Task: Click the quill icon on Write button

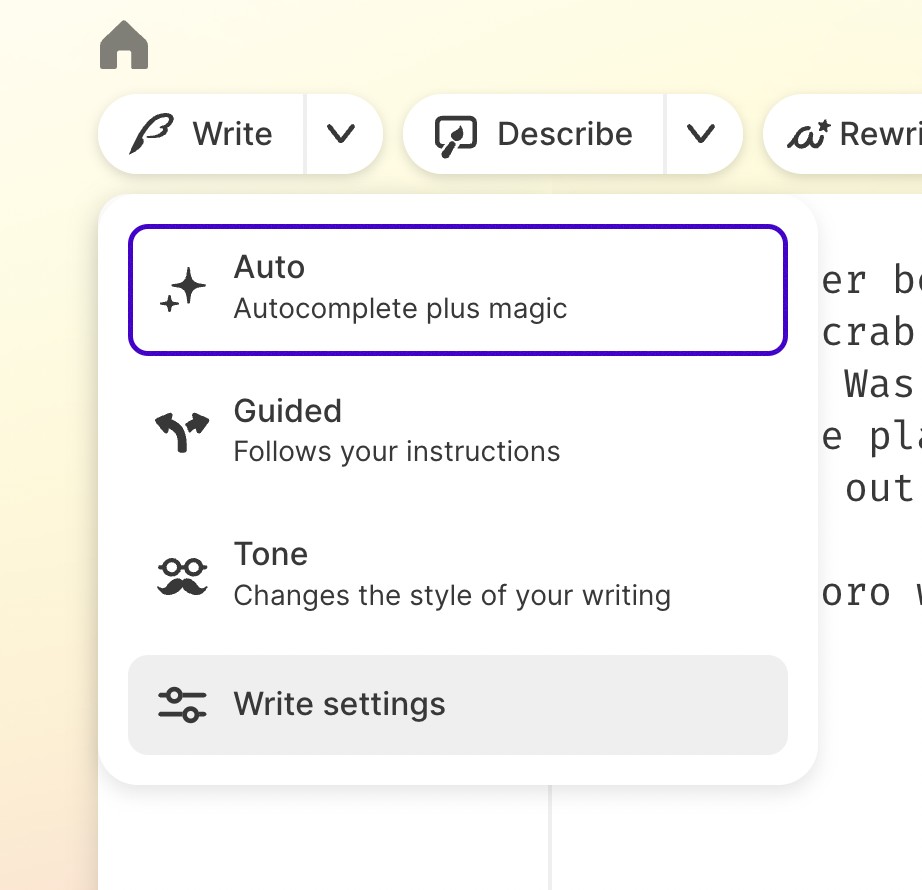Action: tap(151, 134)
